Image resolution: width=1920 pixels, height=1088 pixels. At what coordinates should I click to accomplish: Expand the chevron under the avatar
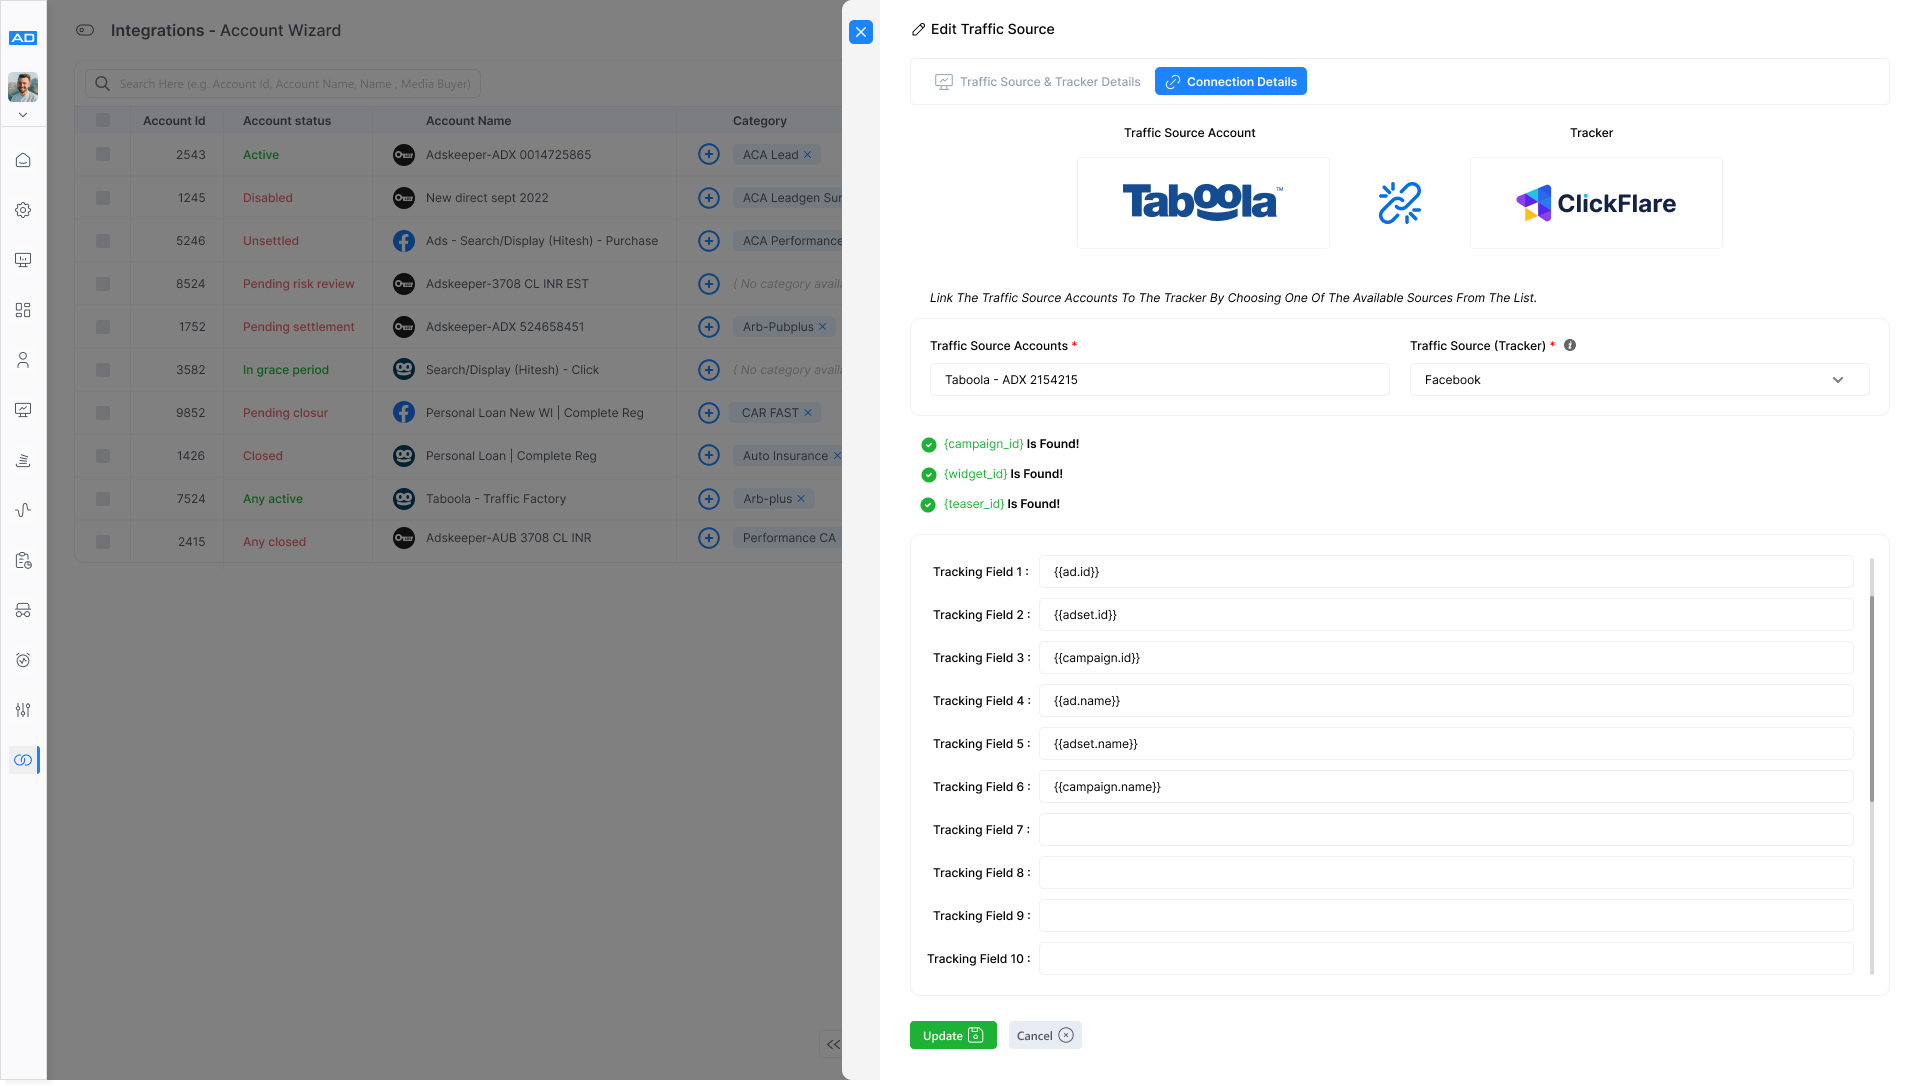tap(23, 115)
